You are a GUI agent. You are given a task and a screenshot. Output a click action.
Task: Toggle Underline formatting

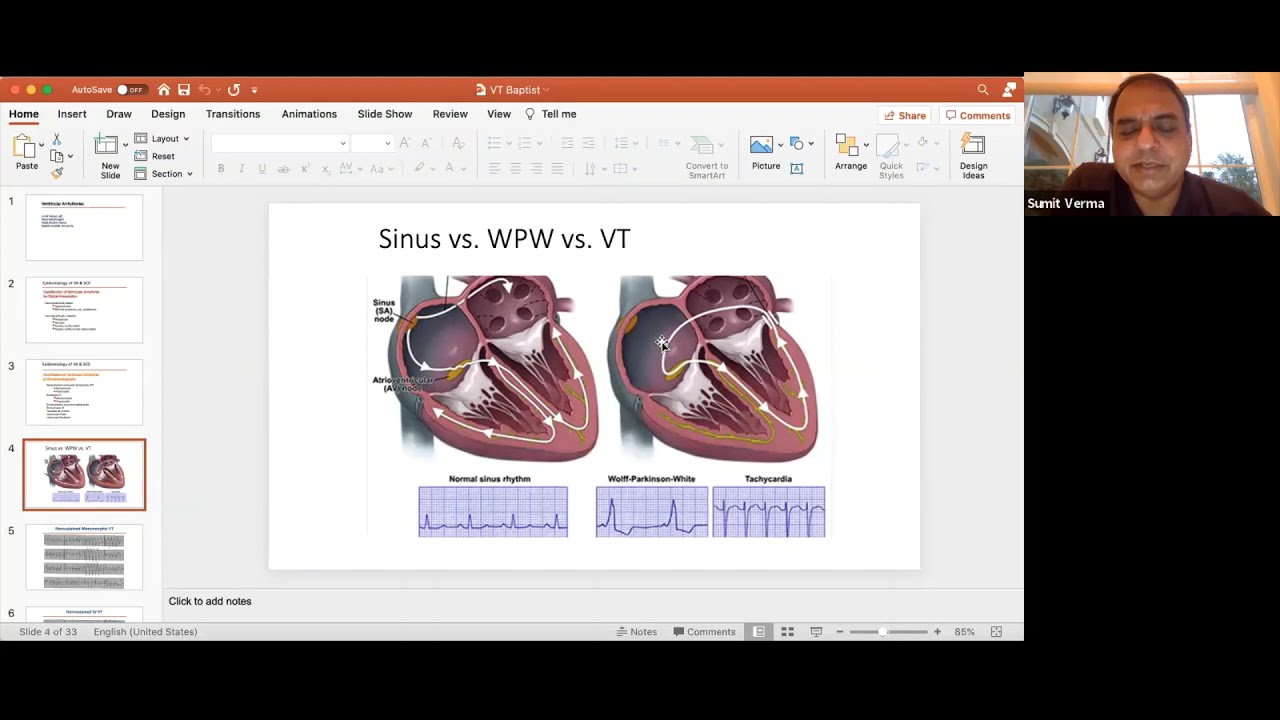[x=262, y=168]
